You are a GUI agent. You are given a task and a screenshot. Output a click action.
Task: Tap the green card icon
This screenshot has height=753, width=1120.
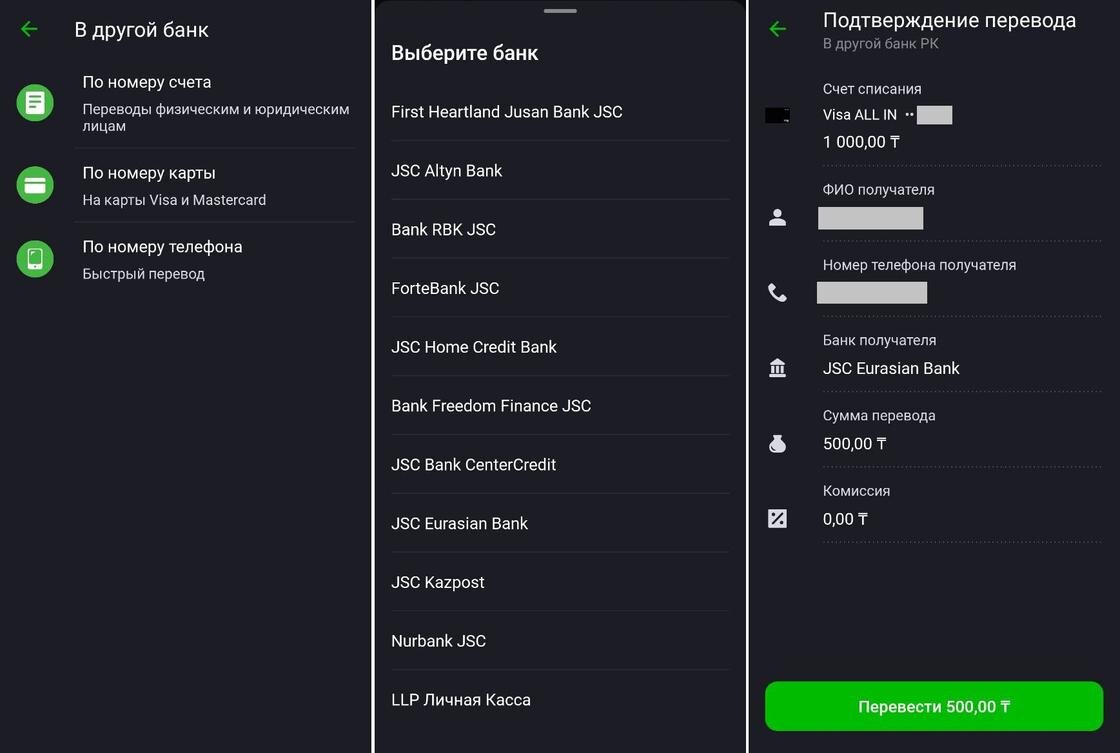tap(35, 185)
